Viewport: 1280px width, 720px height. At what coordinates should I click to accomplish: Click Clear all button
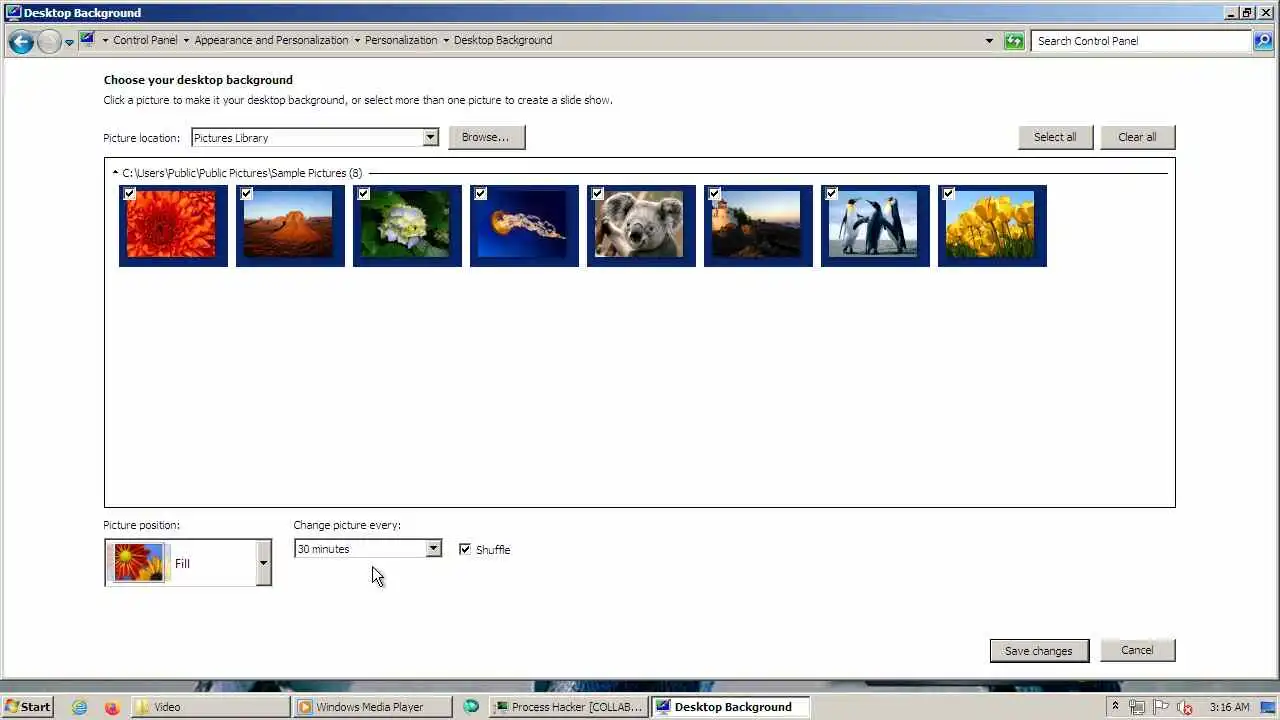pos(1137,137)
